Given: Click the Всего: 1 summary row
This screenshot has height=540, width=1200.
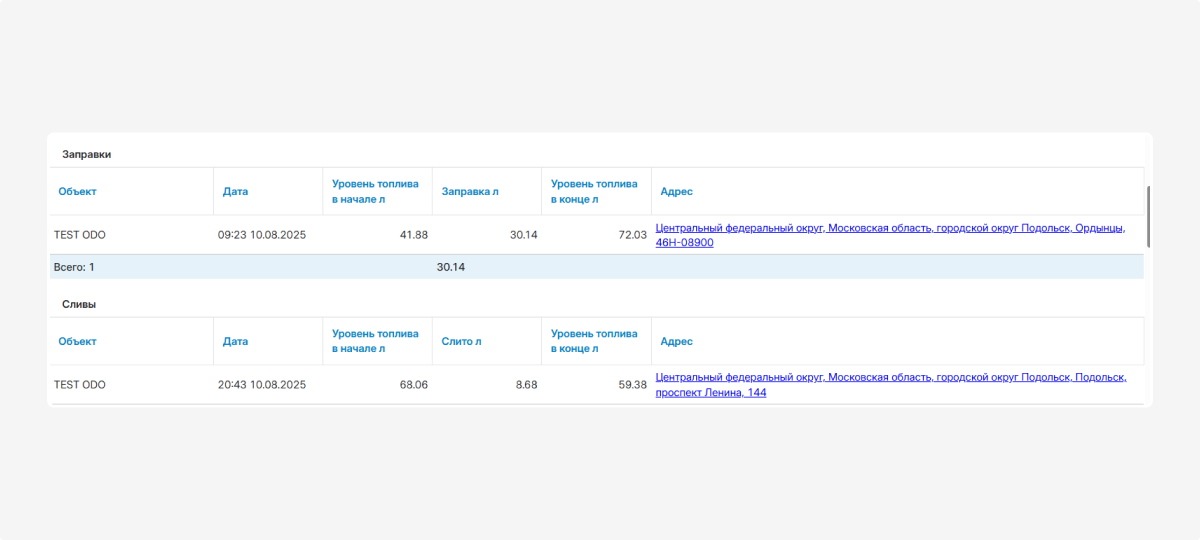Looking at the screenshot, I should point(74,267).
